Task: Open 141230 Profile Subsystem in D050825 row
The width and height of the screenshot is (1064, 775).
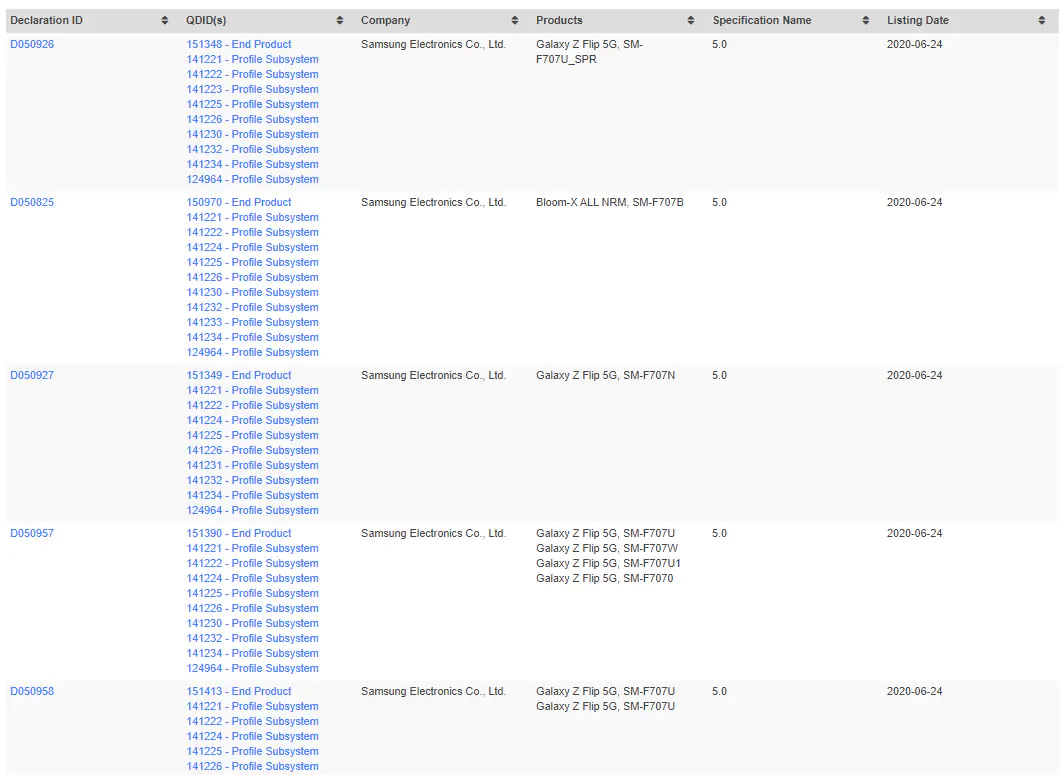Action: point(252,292)
